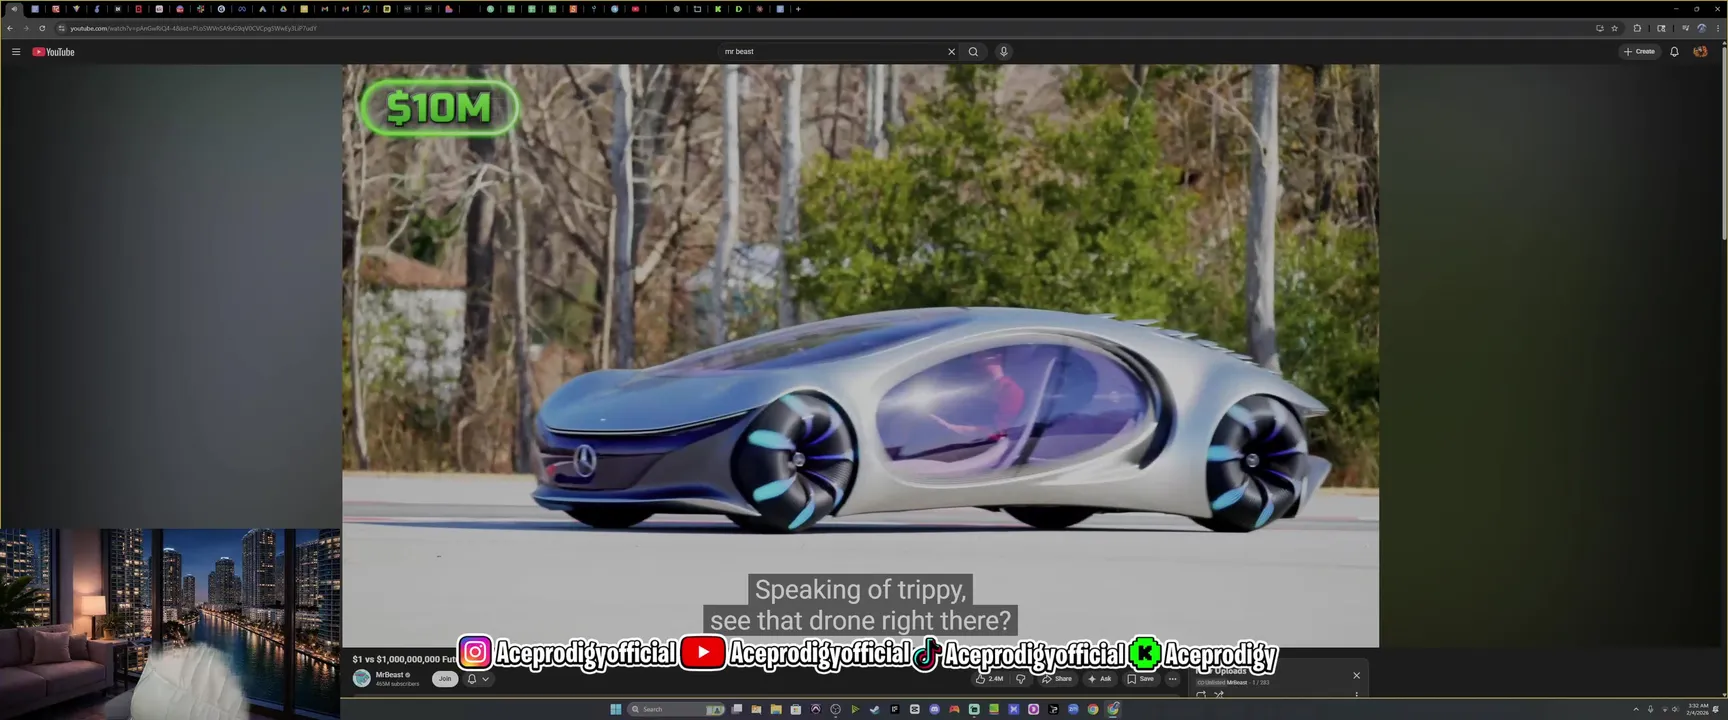Clear the 'mr beast' search text

tap(951, 52)
